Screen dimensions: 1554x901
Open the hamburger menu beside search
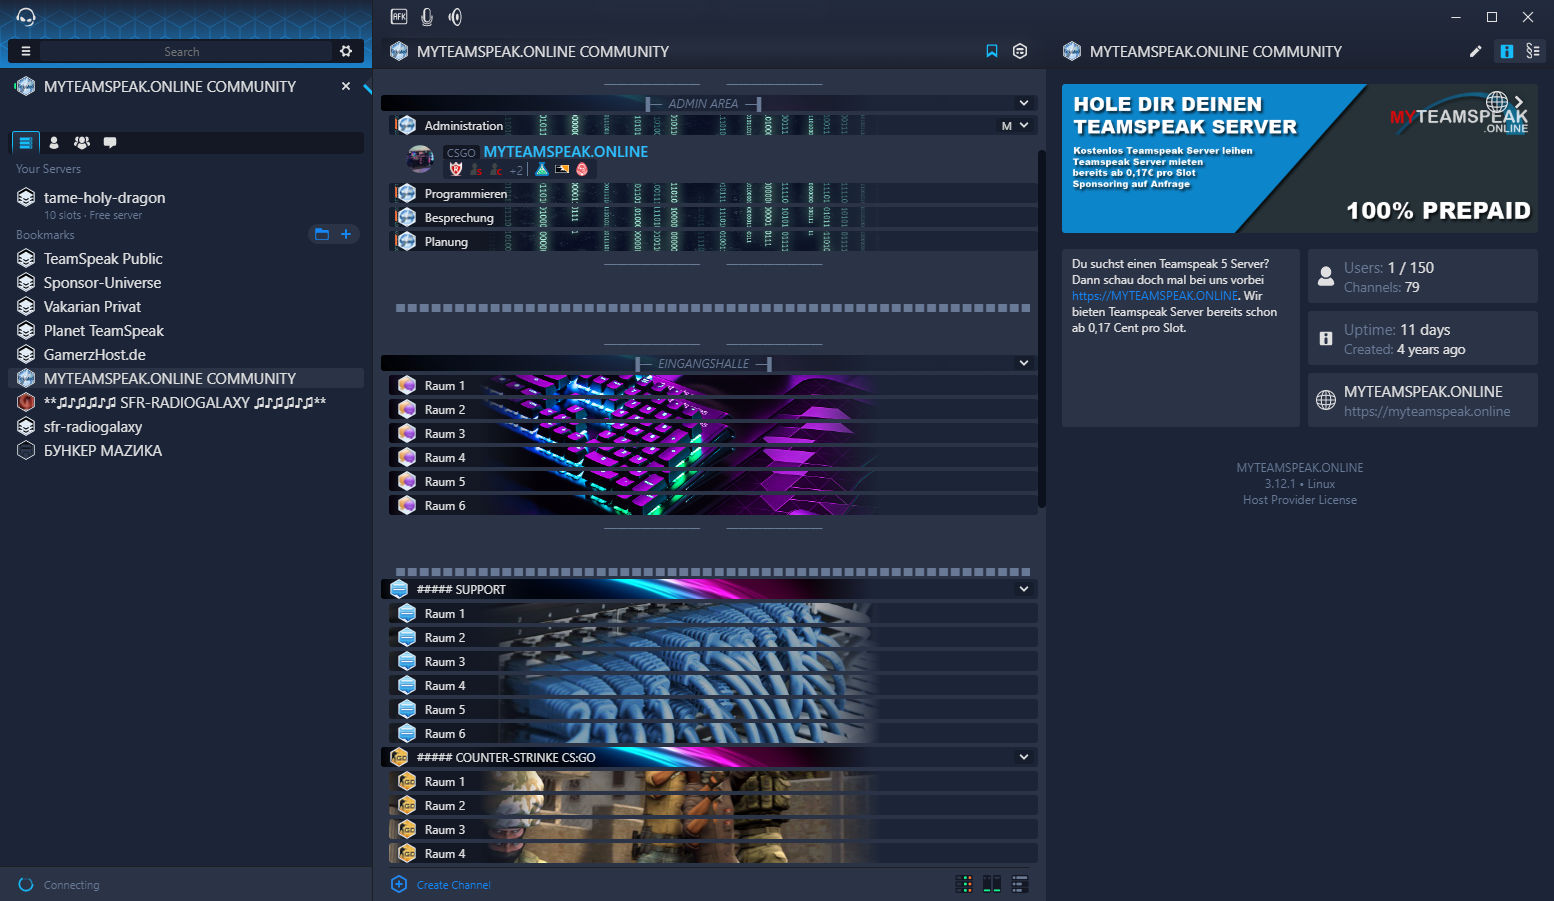click(x=26, y=51)
